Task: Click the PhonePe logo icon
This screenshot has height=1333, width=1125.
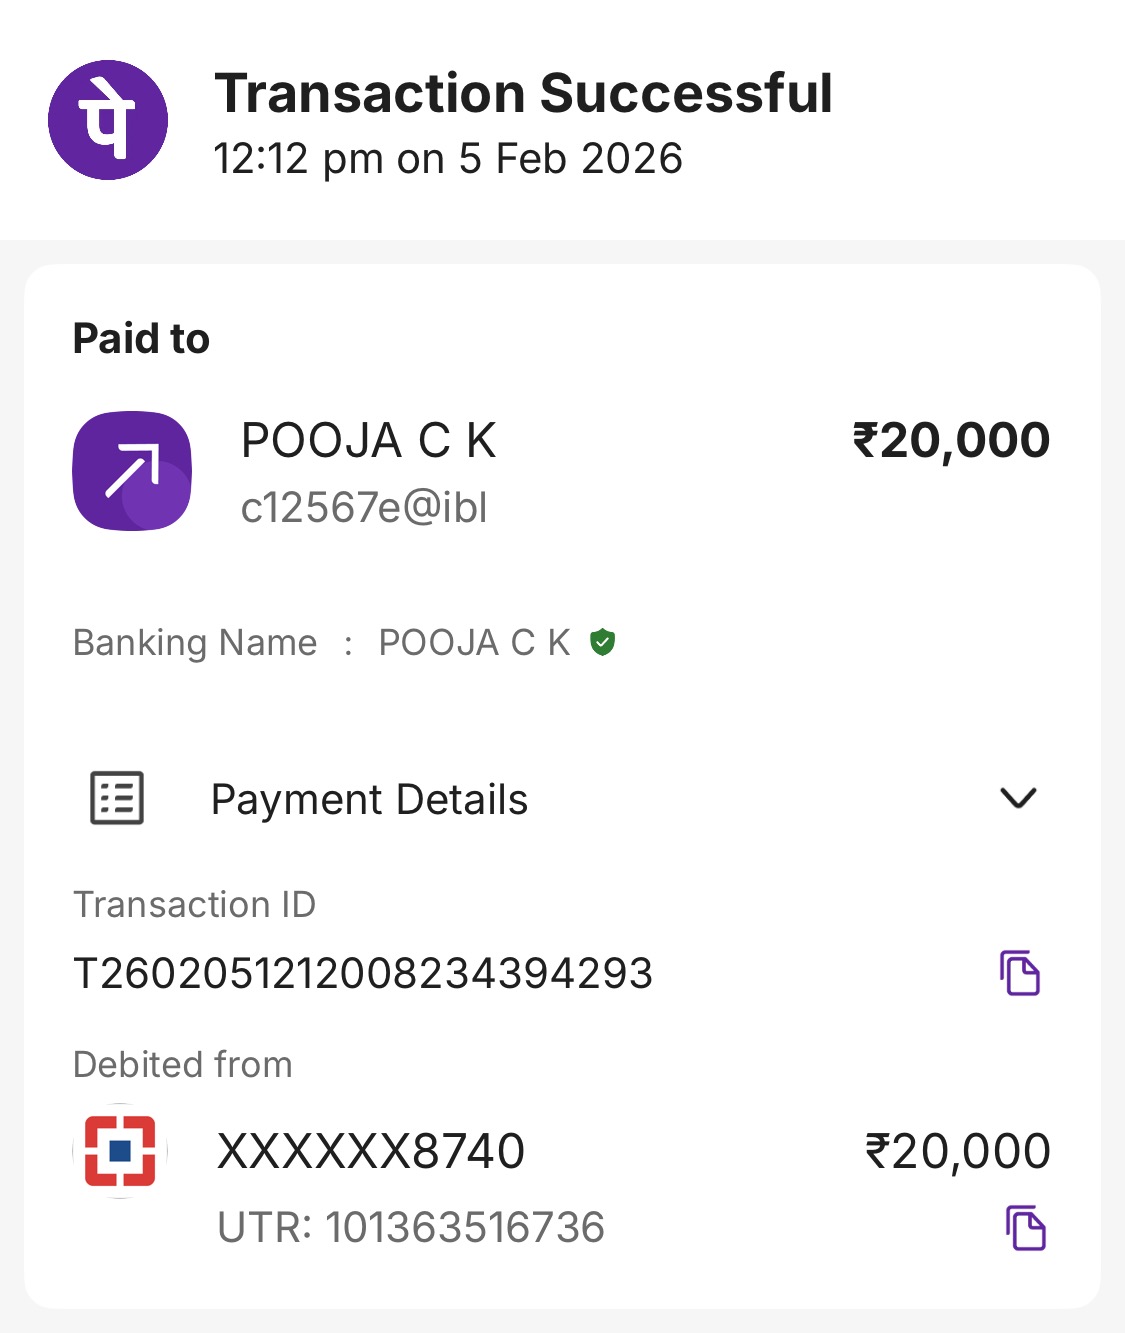Action: [108, 120]
